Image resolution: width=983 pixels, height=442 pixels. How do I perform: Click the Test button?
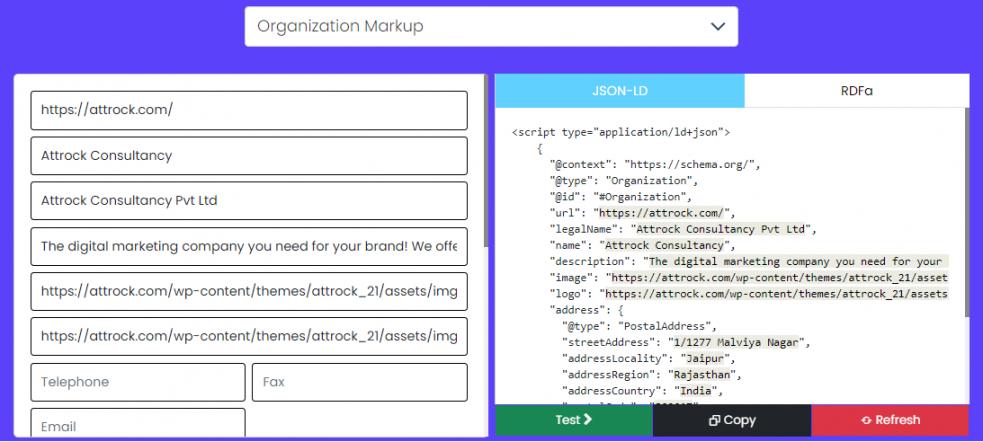click(574, 420)
